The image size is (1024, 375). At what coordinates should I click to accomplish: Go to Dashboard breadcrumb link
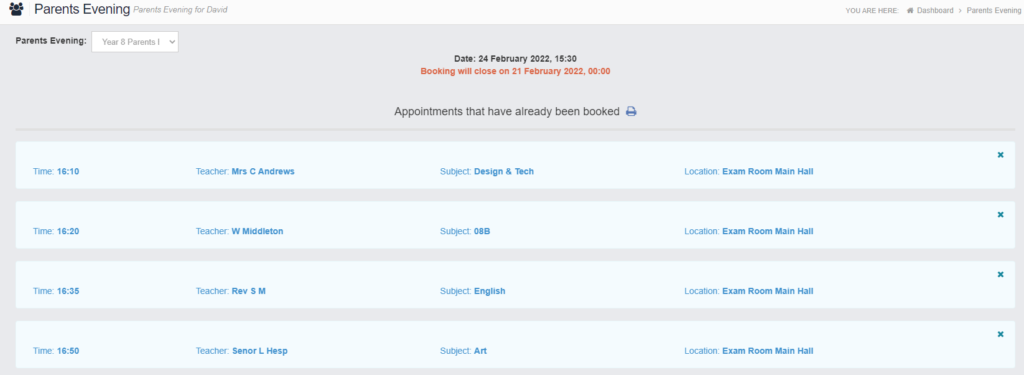(935, 10)
